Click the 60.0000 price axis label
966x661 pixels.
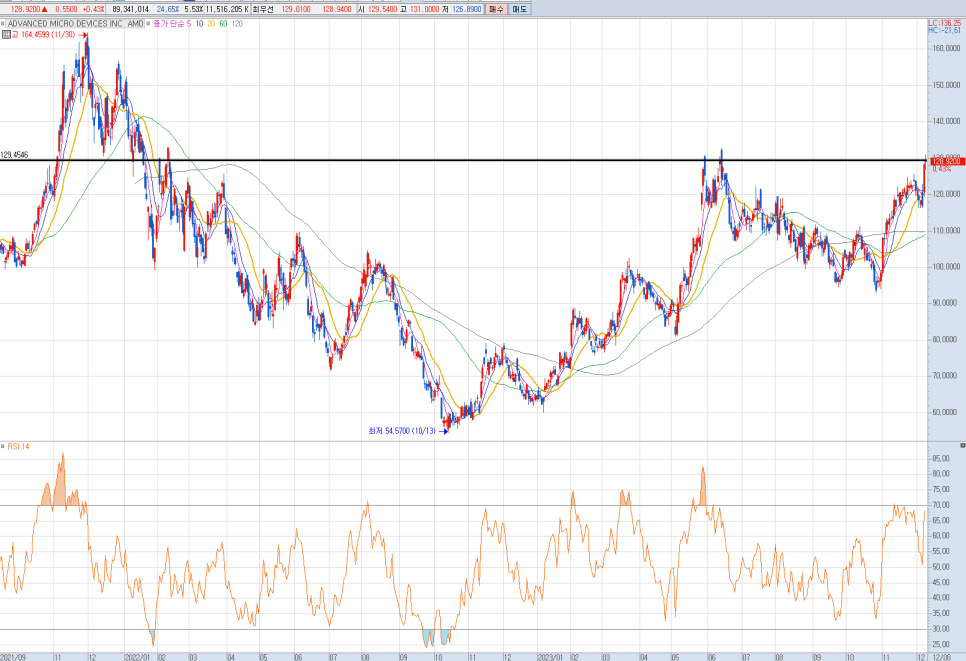click(948, 412)
